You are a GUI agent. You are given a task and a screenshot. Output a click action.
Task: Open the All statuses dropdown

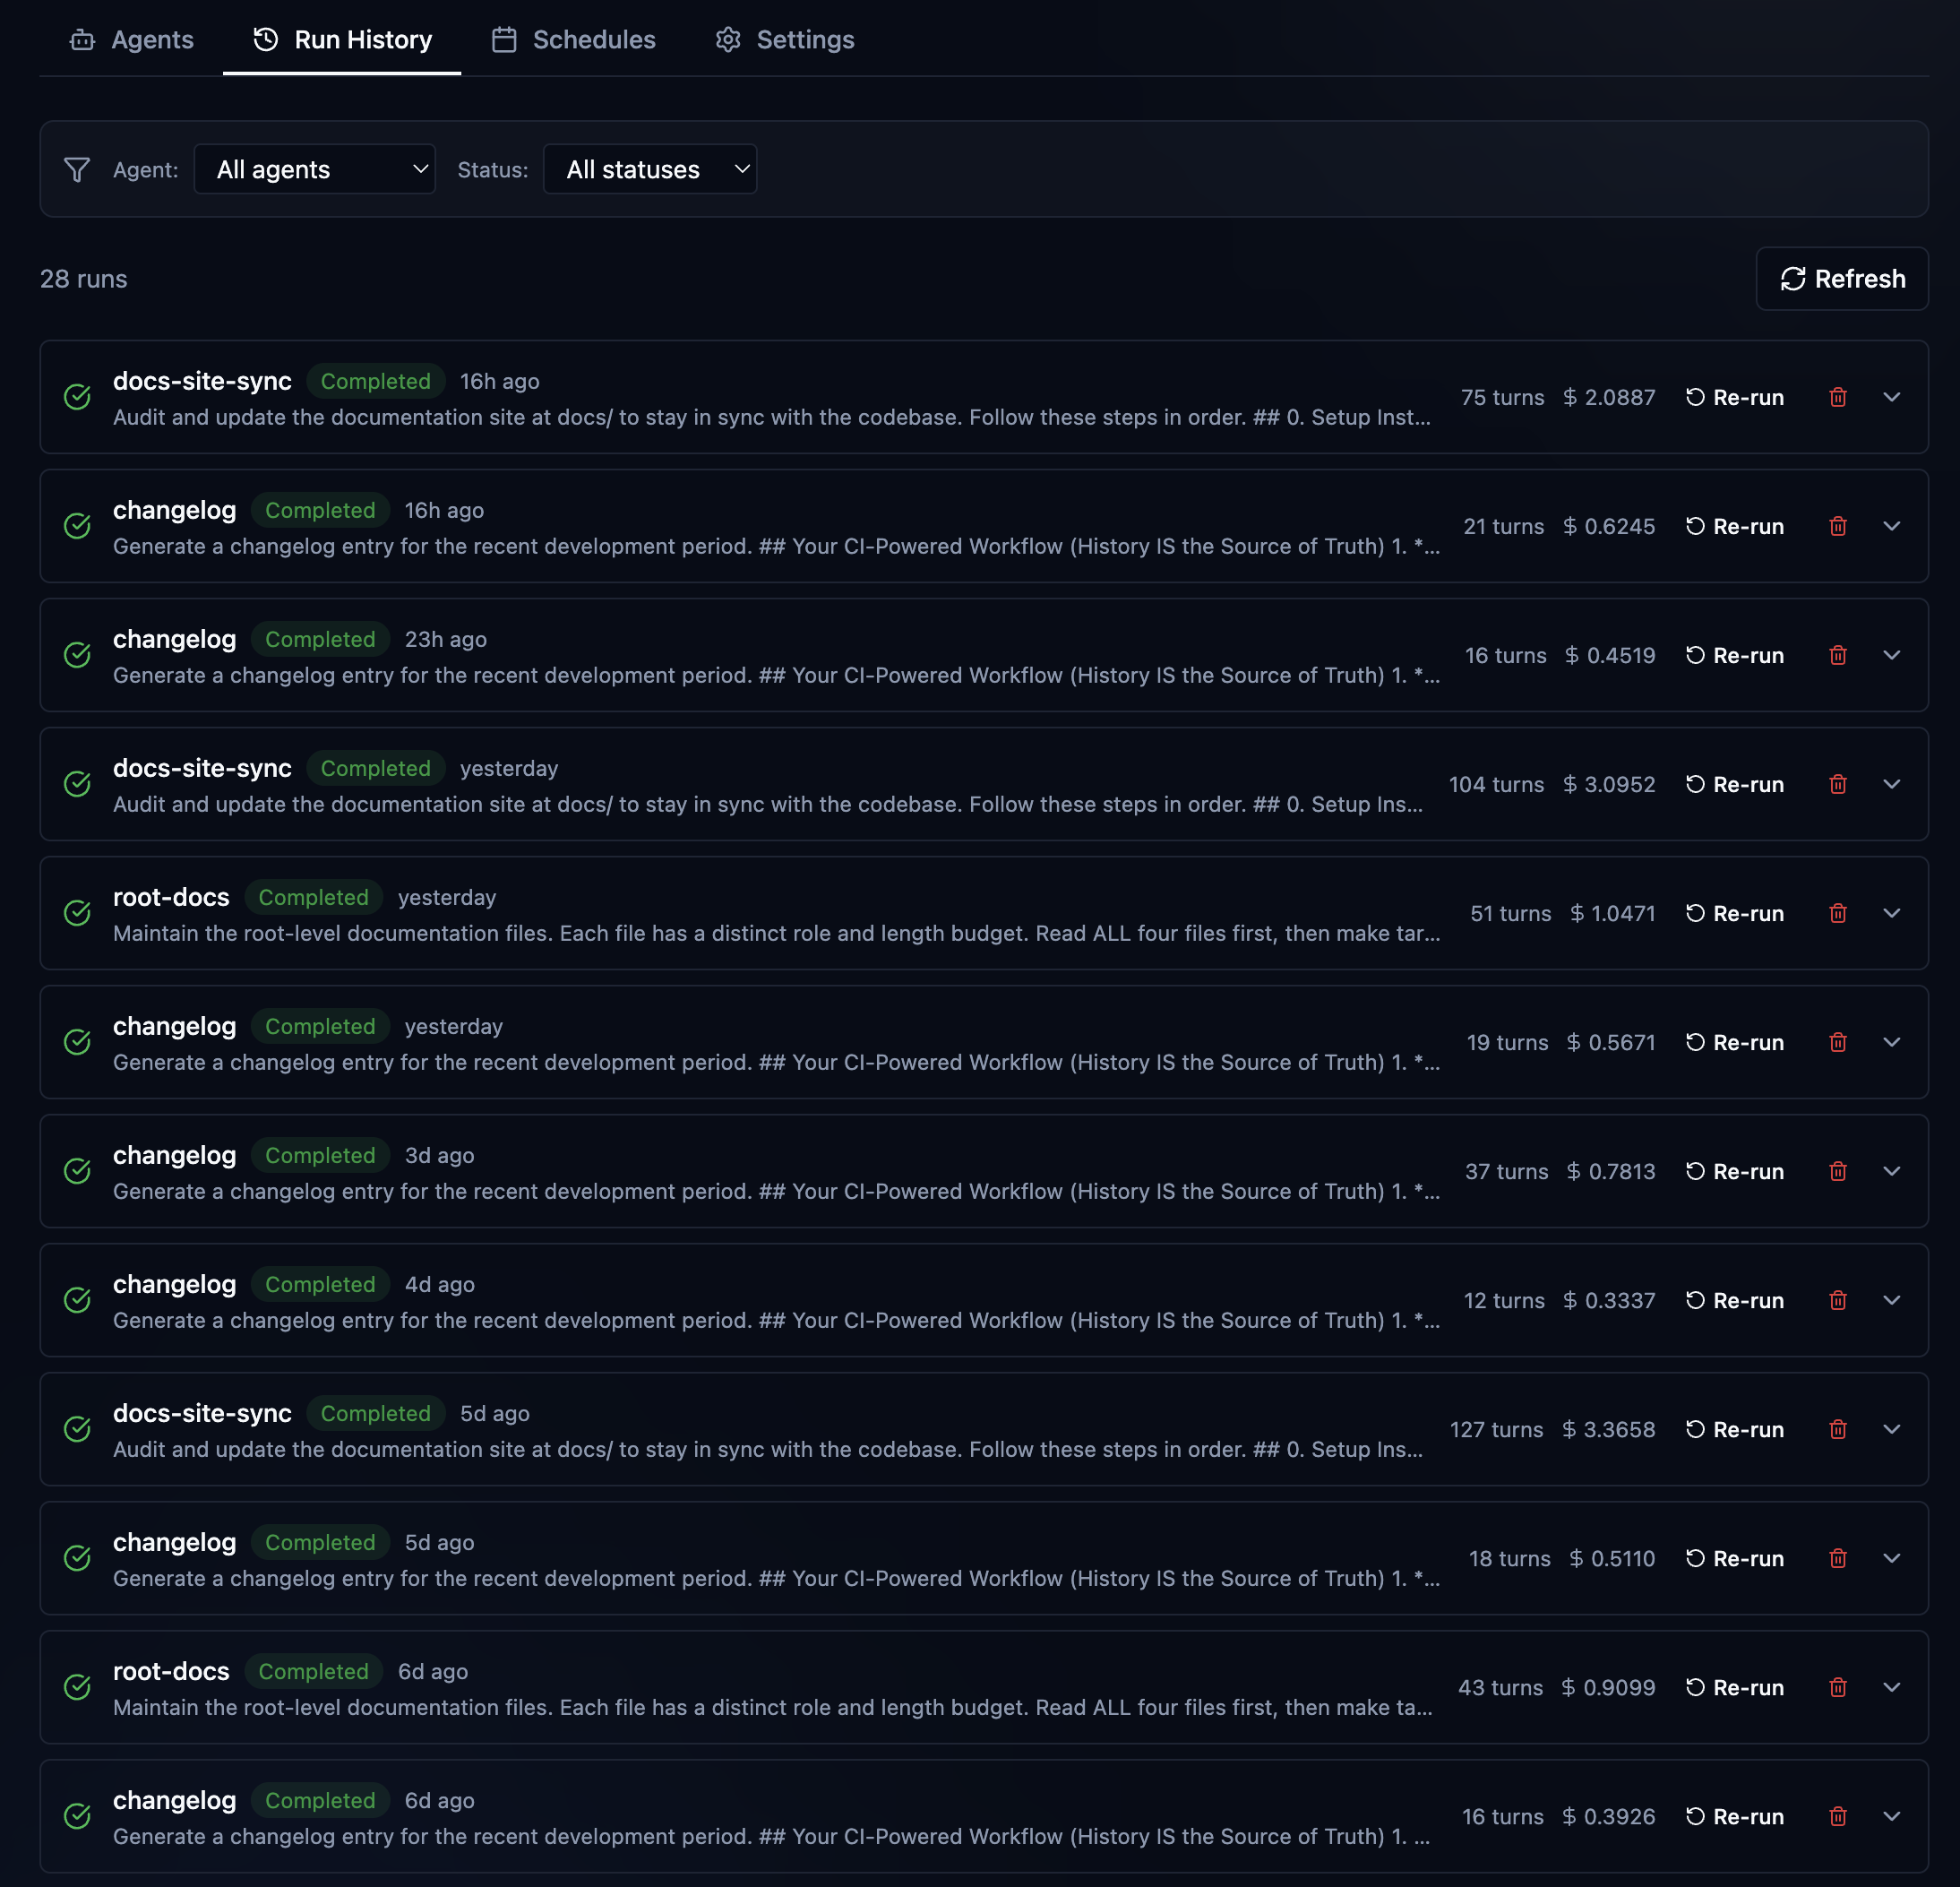coord(649,170)
